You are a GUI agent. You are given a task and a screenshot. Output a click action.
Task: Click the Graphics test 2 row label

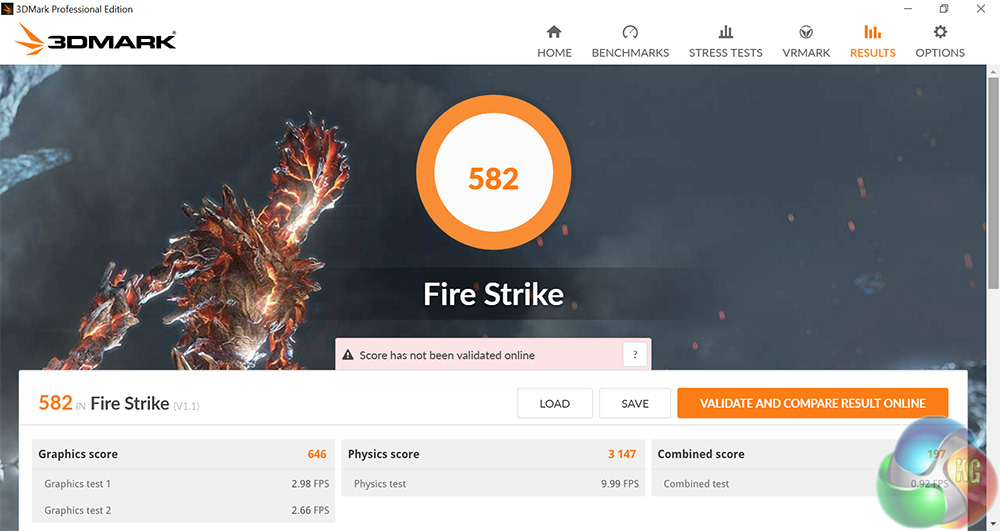coord(77,510)
